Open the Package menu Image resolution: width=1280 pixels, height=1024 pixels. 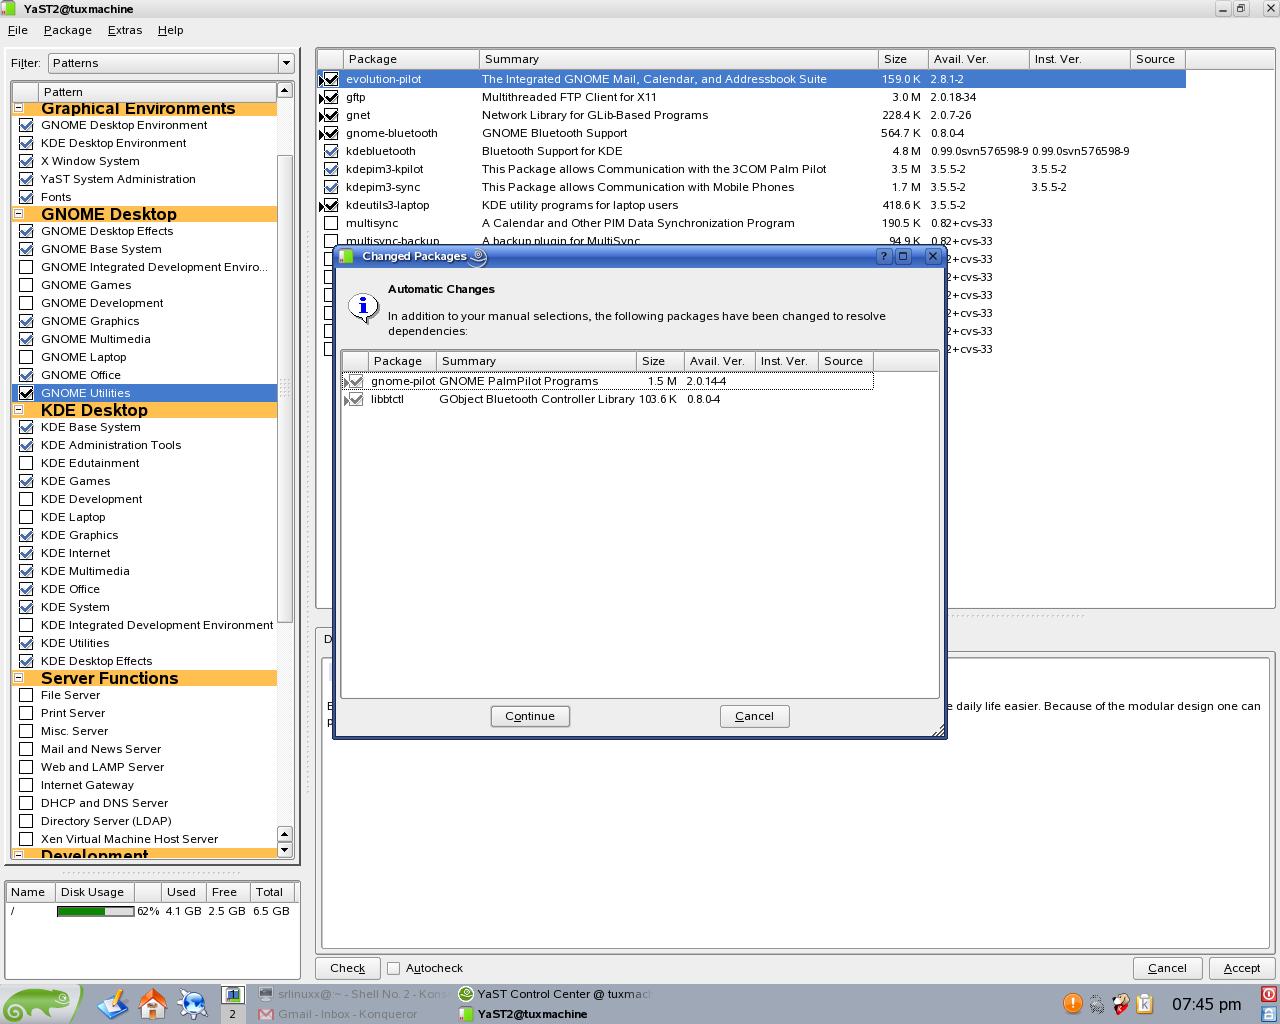[x=67, y=30]
